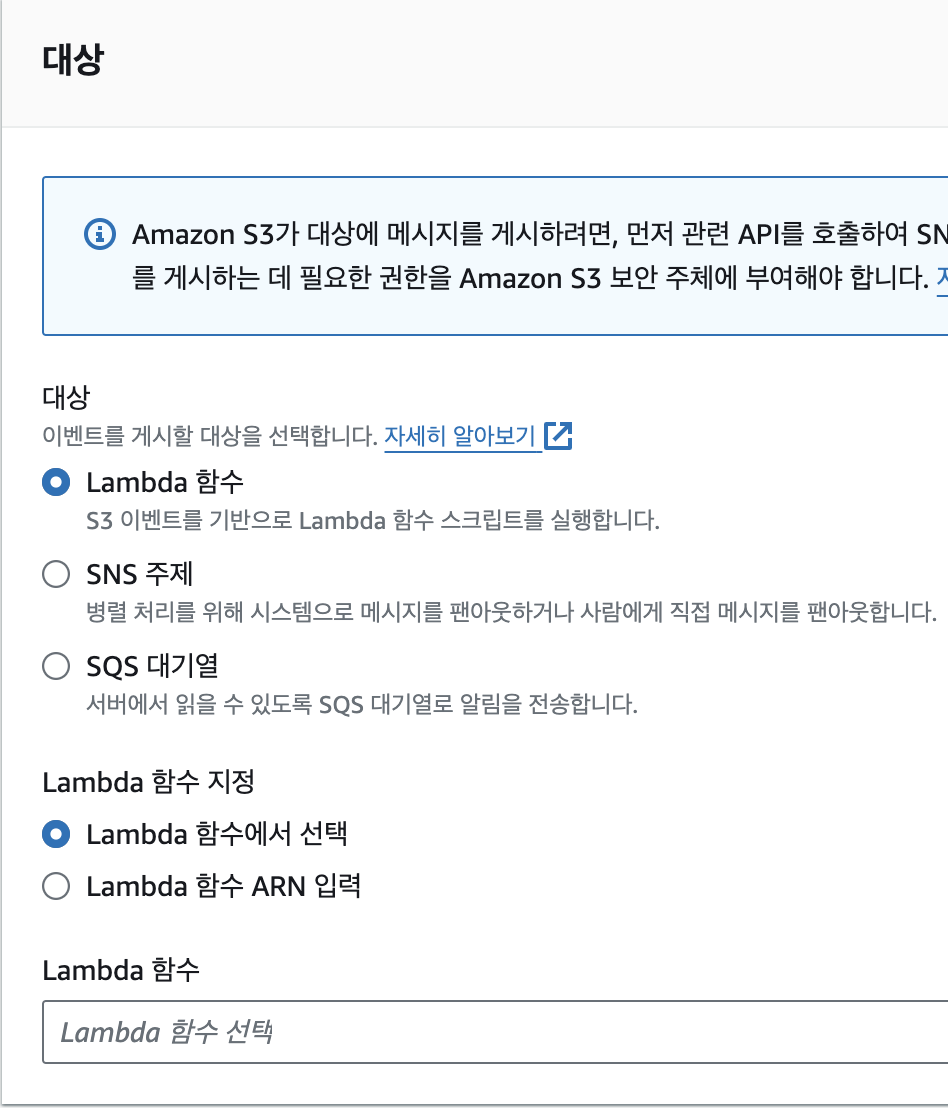Click the external link icon beside 자세히 알아보기

[x=558, y=436]
